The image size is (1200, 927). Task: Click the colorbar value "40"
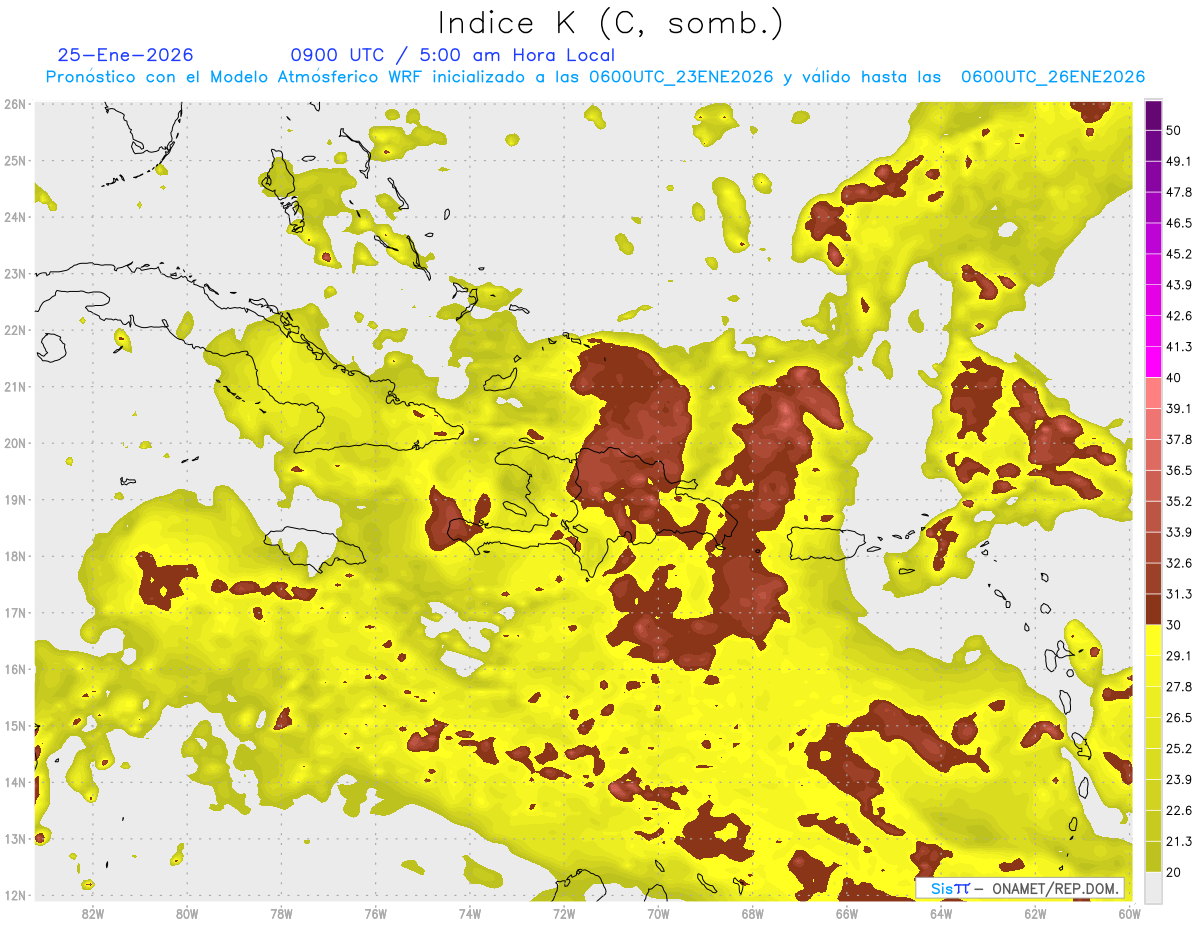click(x=1174, y=377)
